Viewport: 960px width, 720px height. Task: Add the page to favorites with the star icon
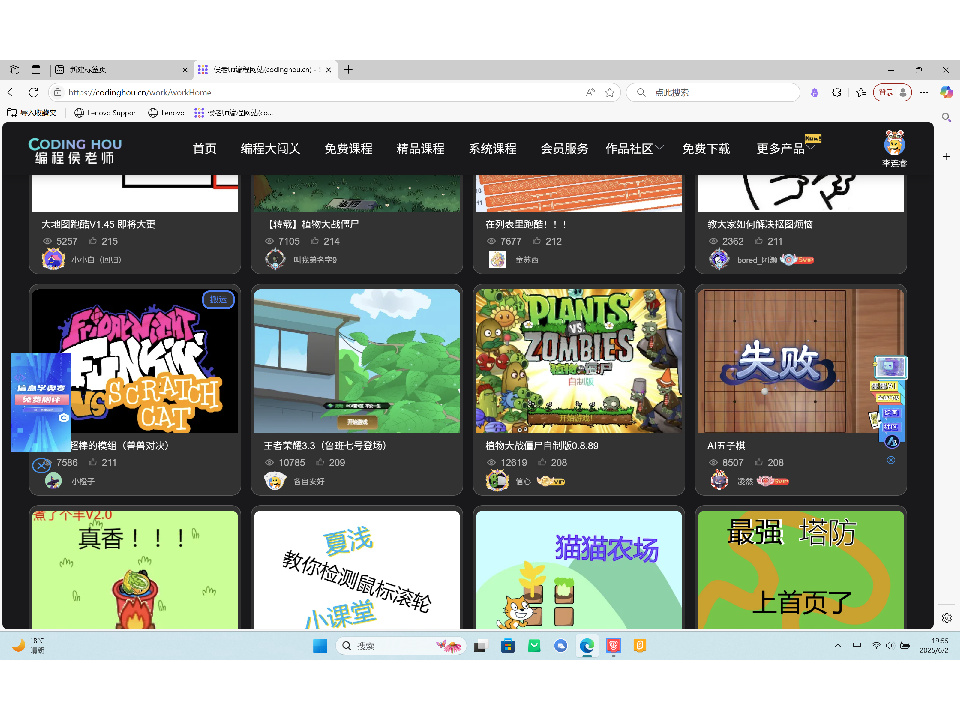(x=610, y=92)
